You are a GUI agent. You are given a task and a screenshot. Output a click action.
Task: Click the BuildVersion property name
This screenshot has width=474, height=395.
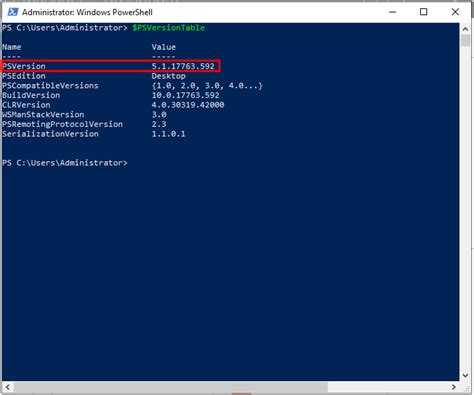(31, 95)
